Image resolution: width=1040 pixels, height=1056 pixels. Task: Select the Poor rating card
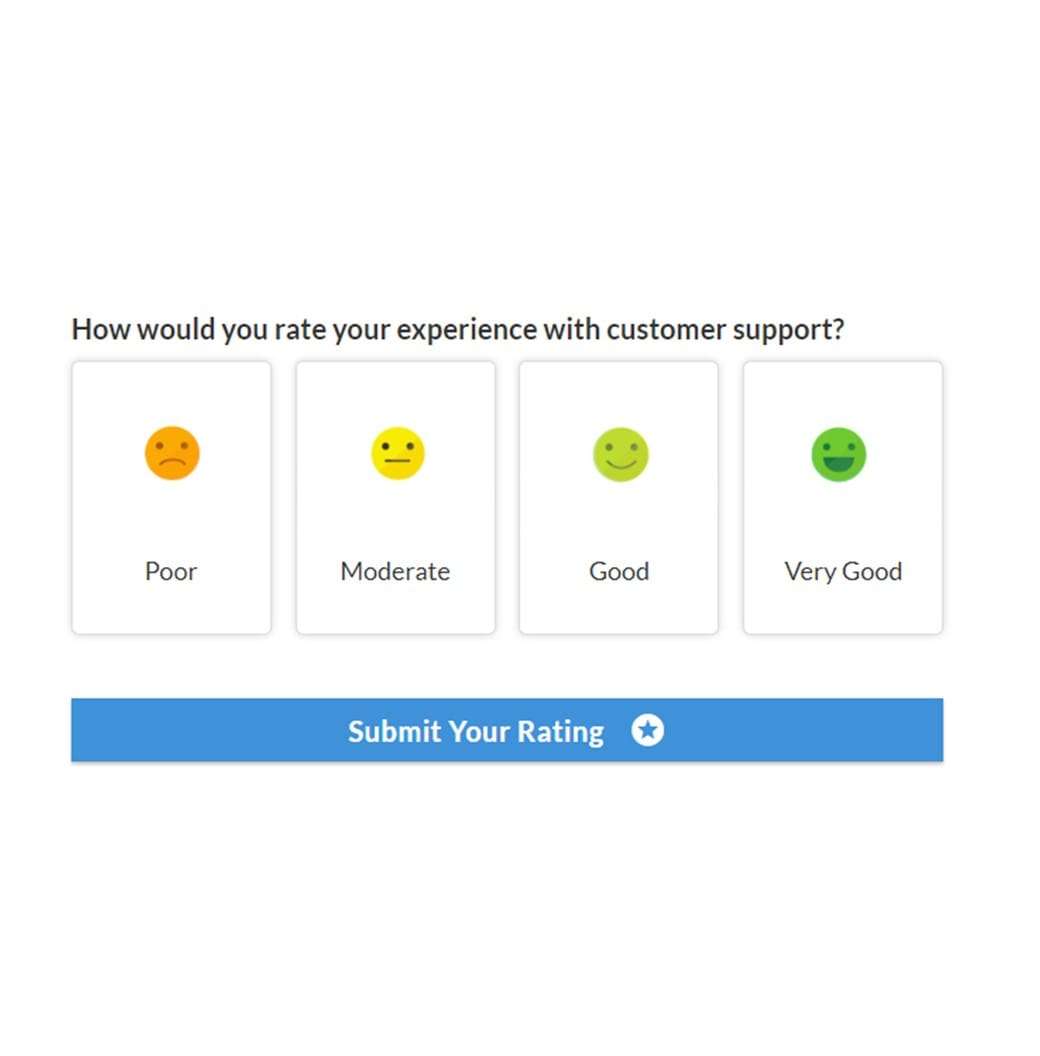pyautogui.click(x=171, y=498)
